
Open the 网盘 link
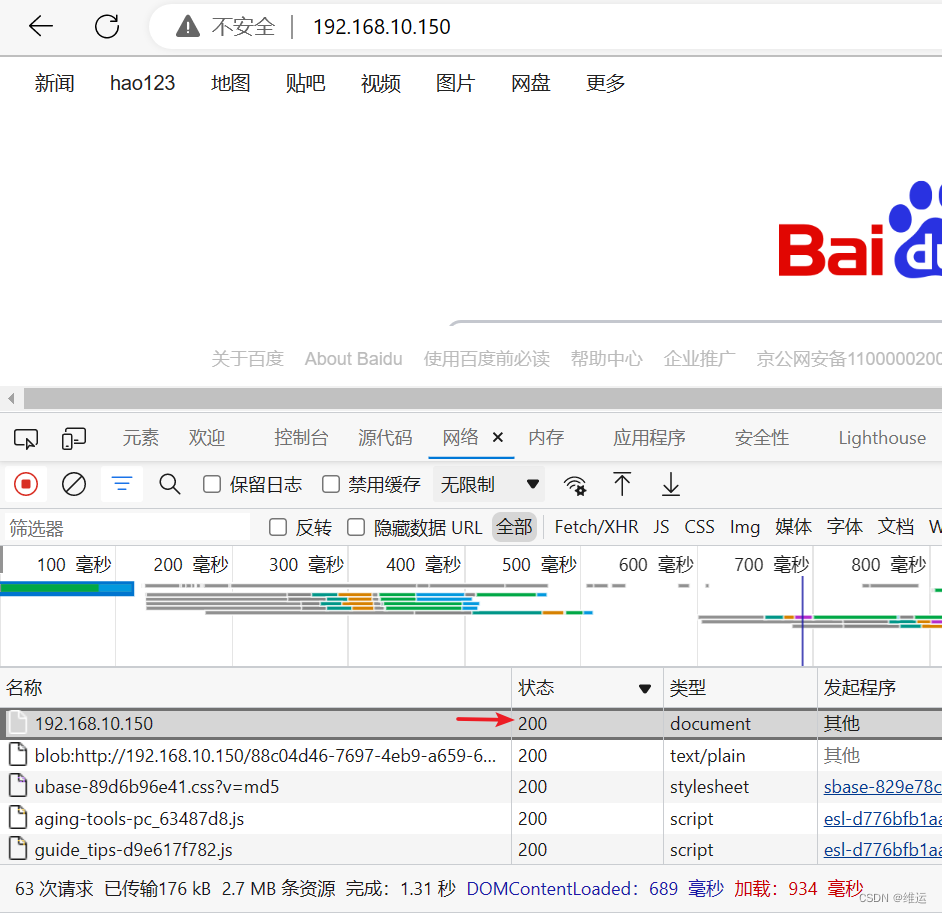(x=530, y=83)
